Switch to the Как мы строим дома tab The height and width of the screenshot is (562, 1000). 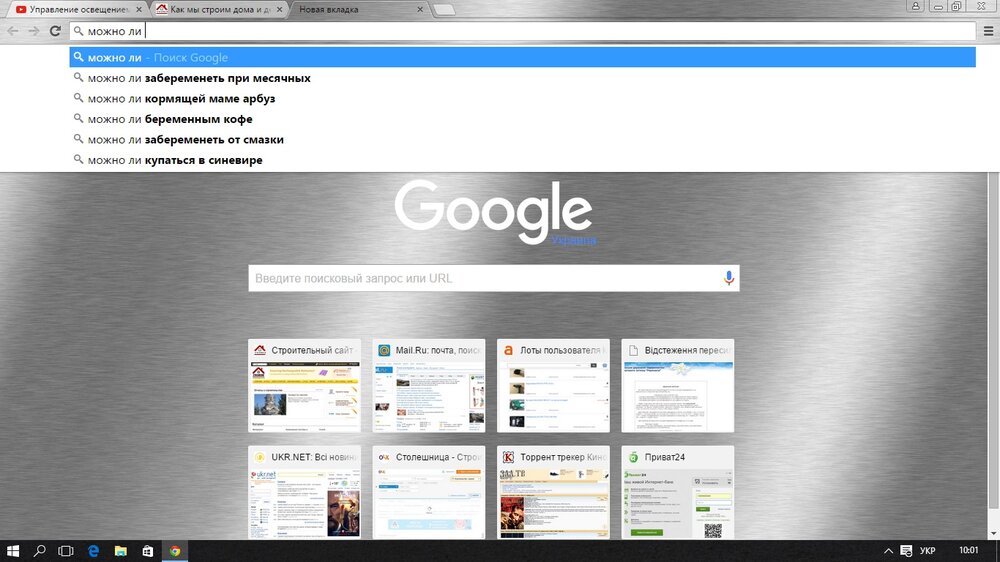point(217,10)
